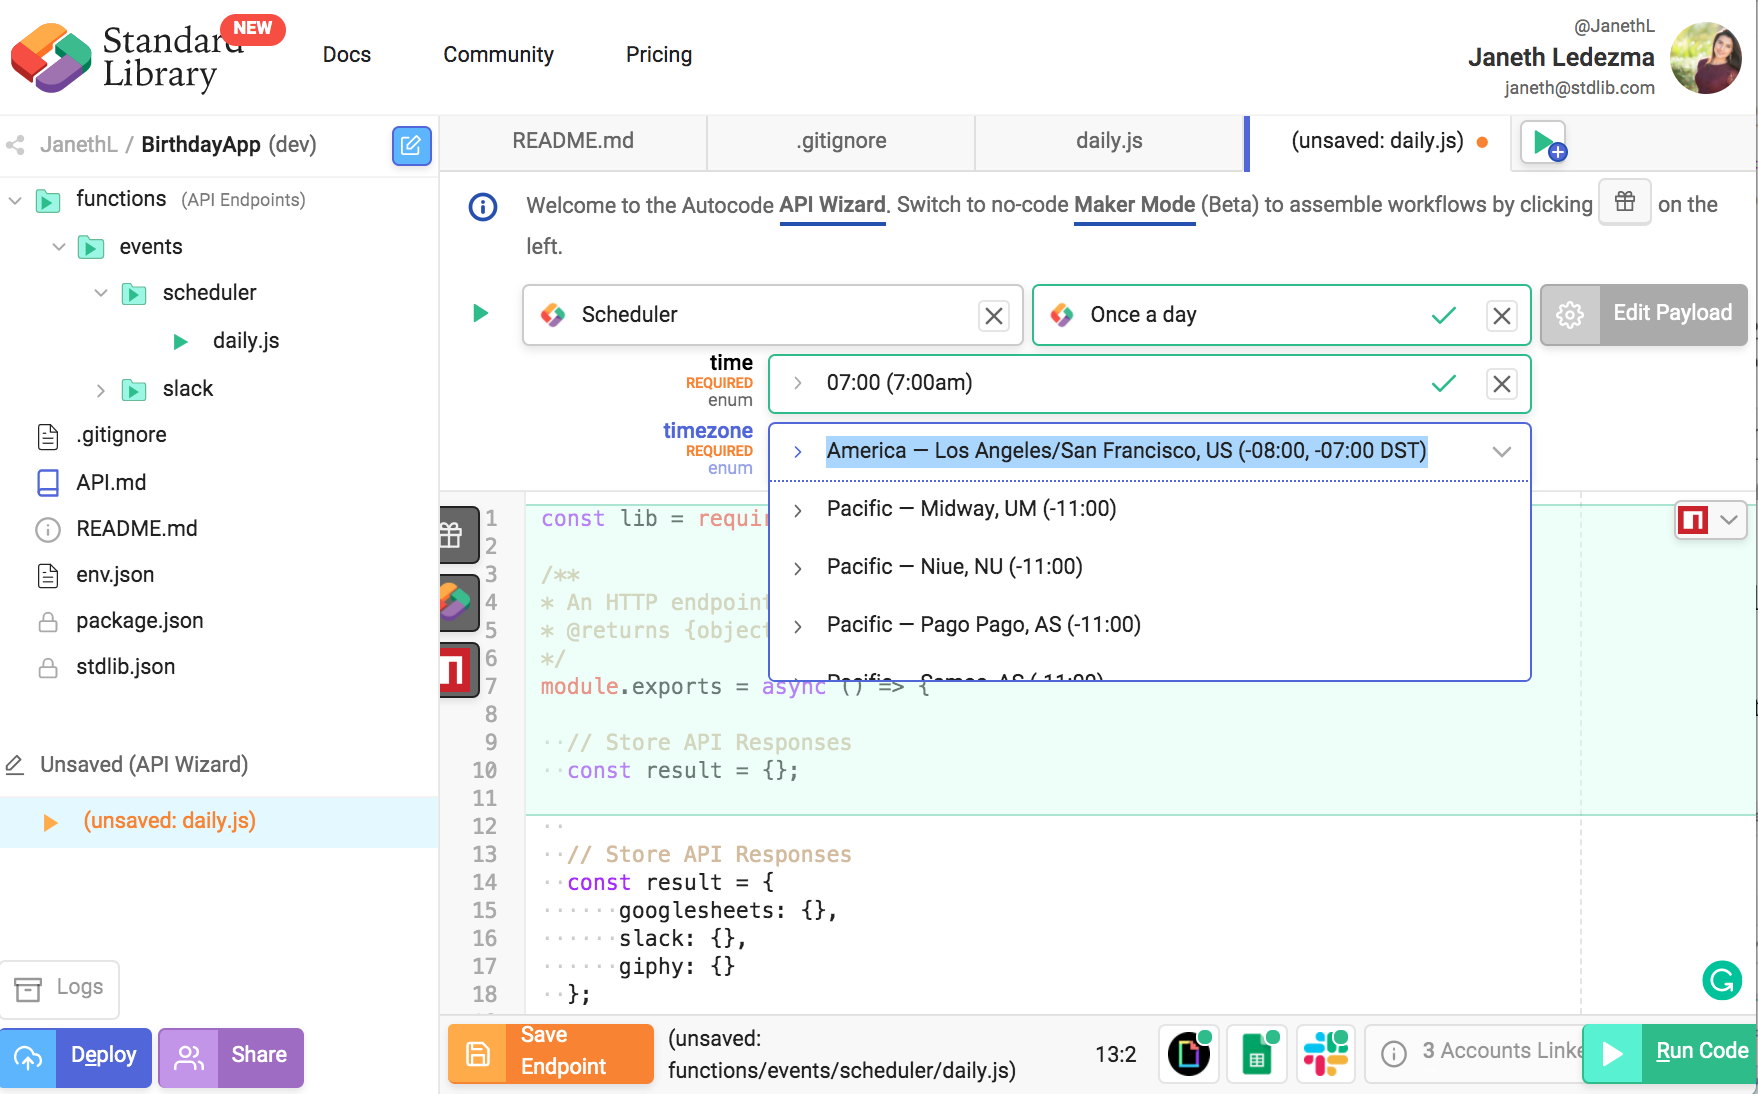Open daily.js in the file tree
Image resolution: width=1758 pixels, height=1094 pixels.
[246, 342]
